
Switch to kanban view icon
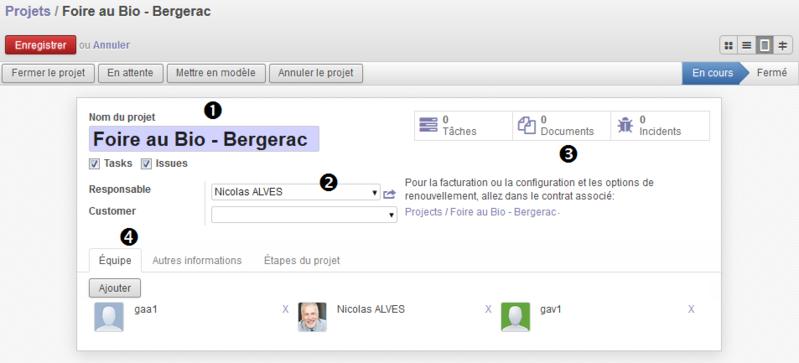click(x=729, y=46)
